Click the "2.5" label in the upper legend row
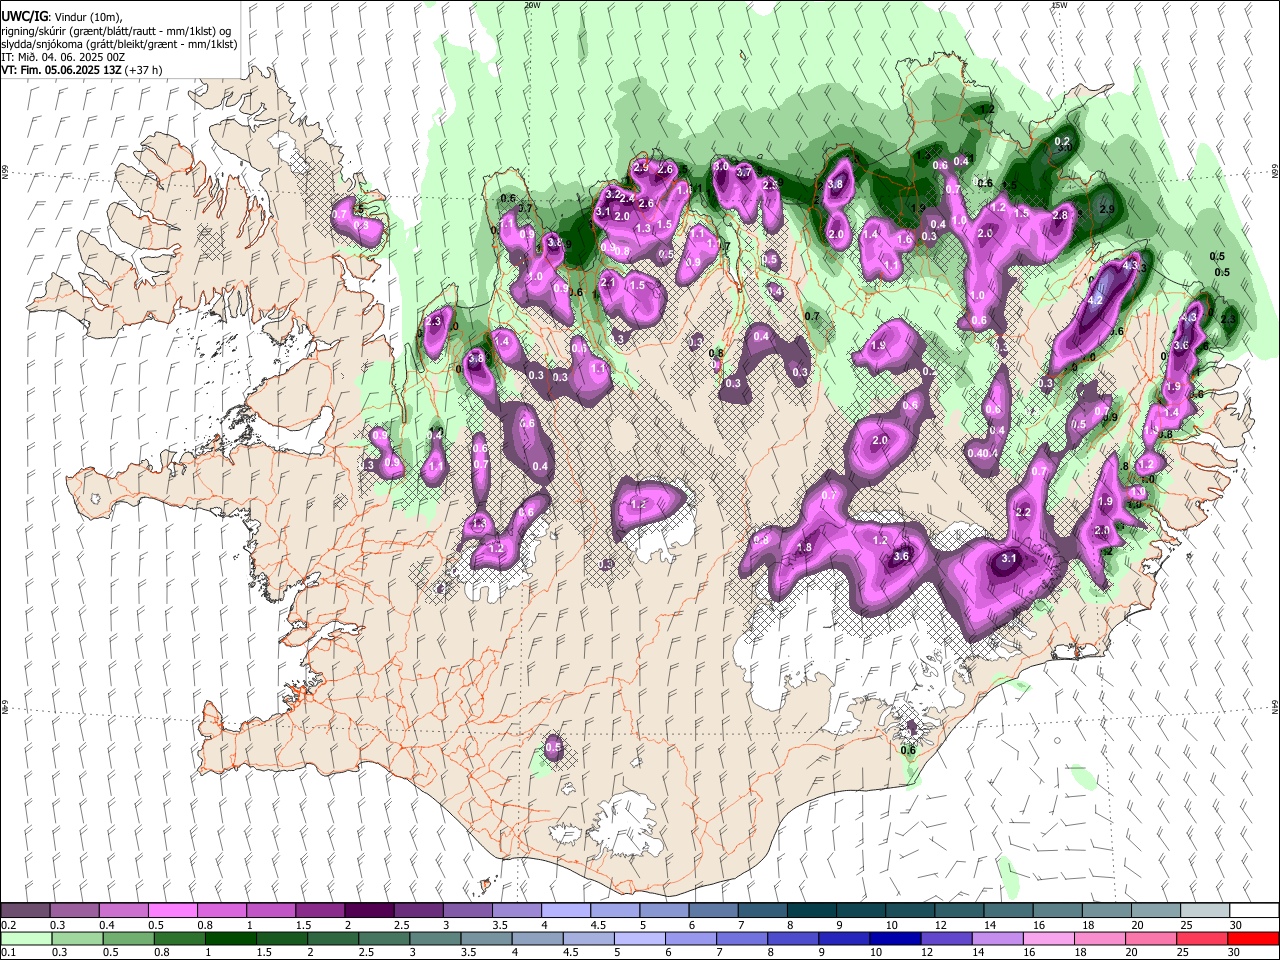 (x=402, y=925)
